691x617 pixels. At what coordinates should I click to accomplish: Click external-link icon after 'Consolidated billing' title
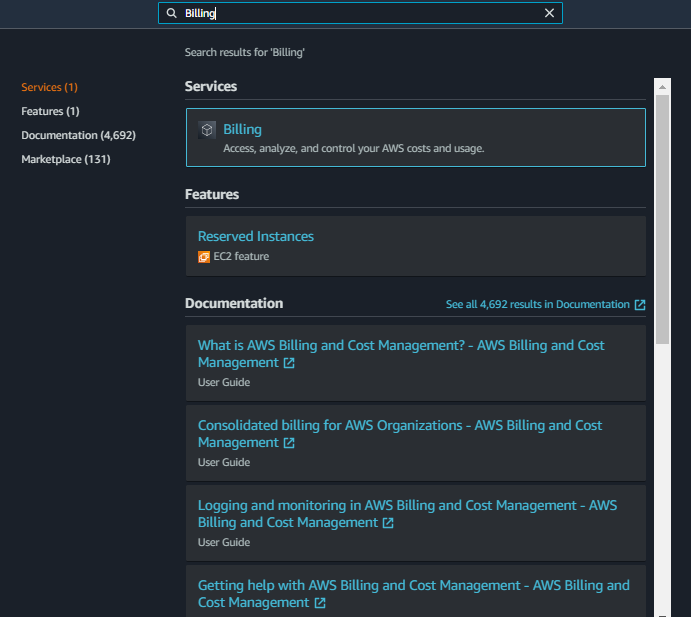tap(289, 443)
